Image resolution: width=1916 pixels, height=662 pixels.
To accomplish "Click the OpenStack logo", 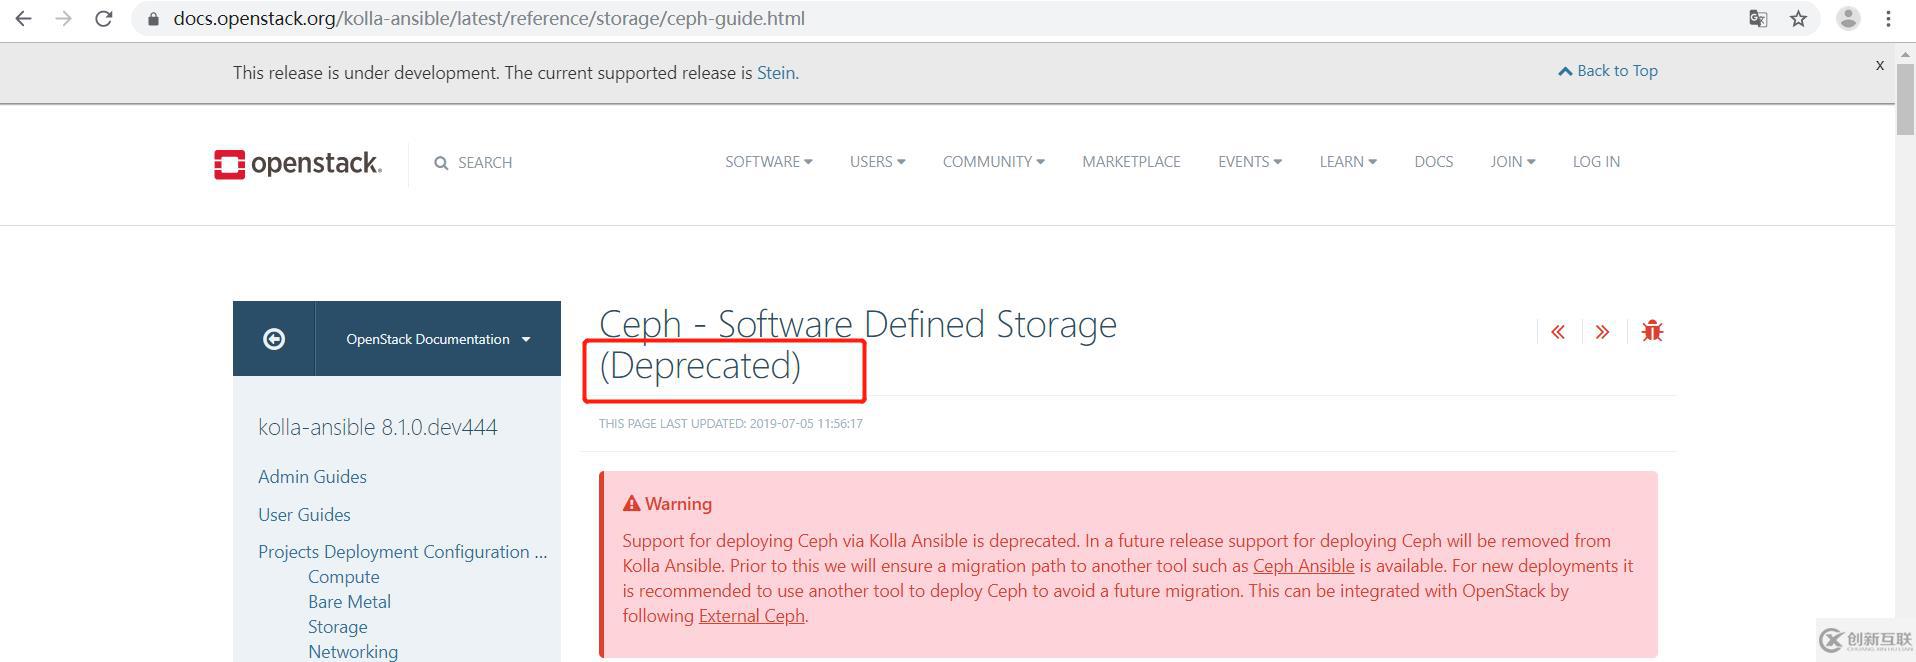I will click(297, 164).
